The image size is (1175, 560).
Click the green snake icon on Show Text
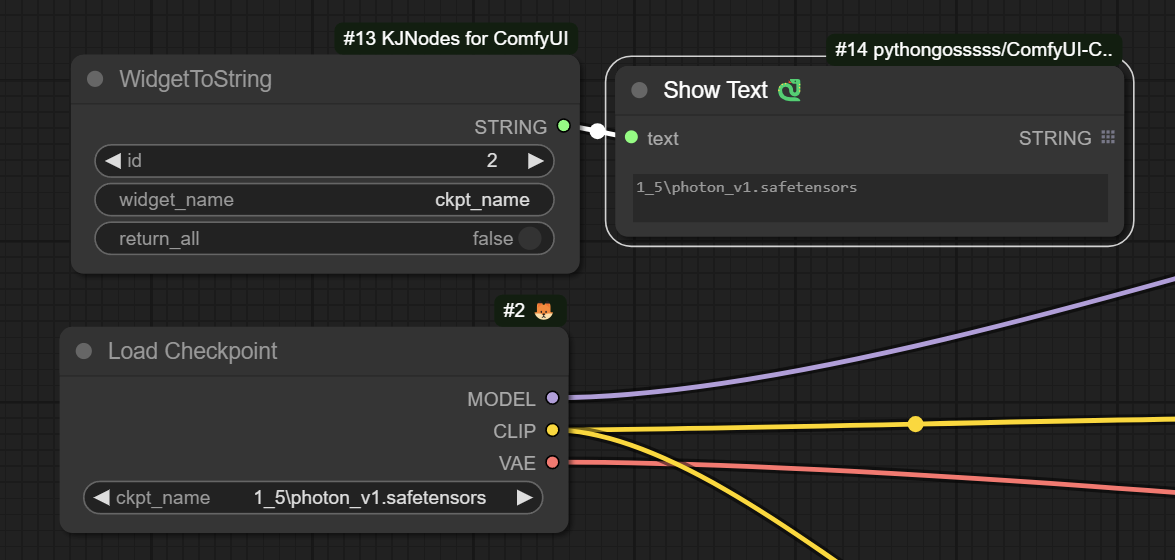pos(790,91)
